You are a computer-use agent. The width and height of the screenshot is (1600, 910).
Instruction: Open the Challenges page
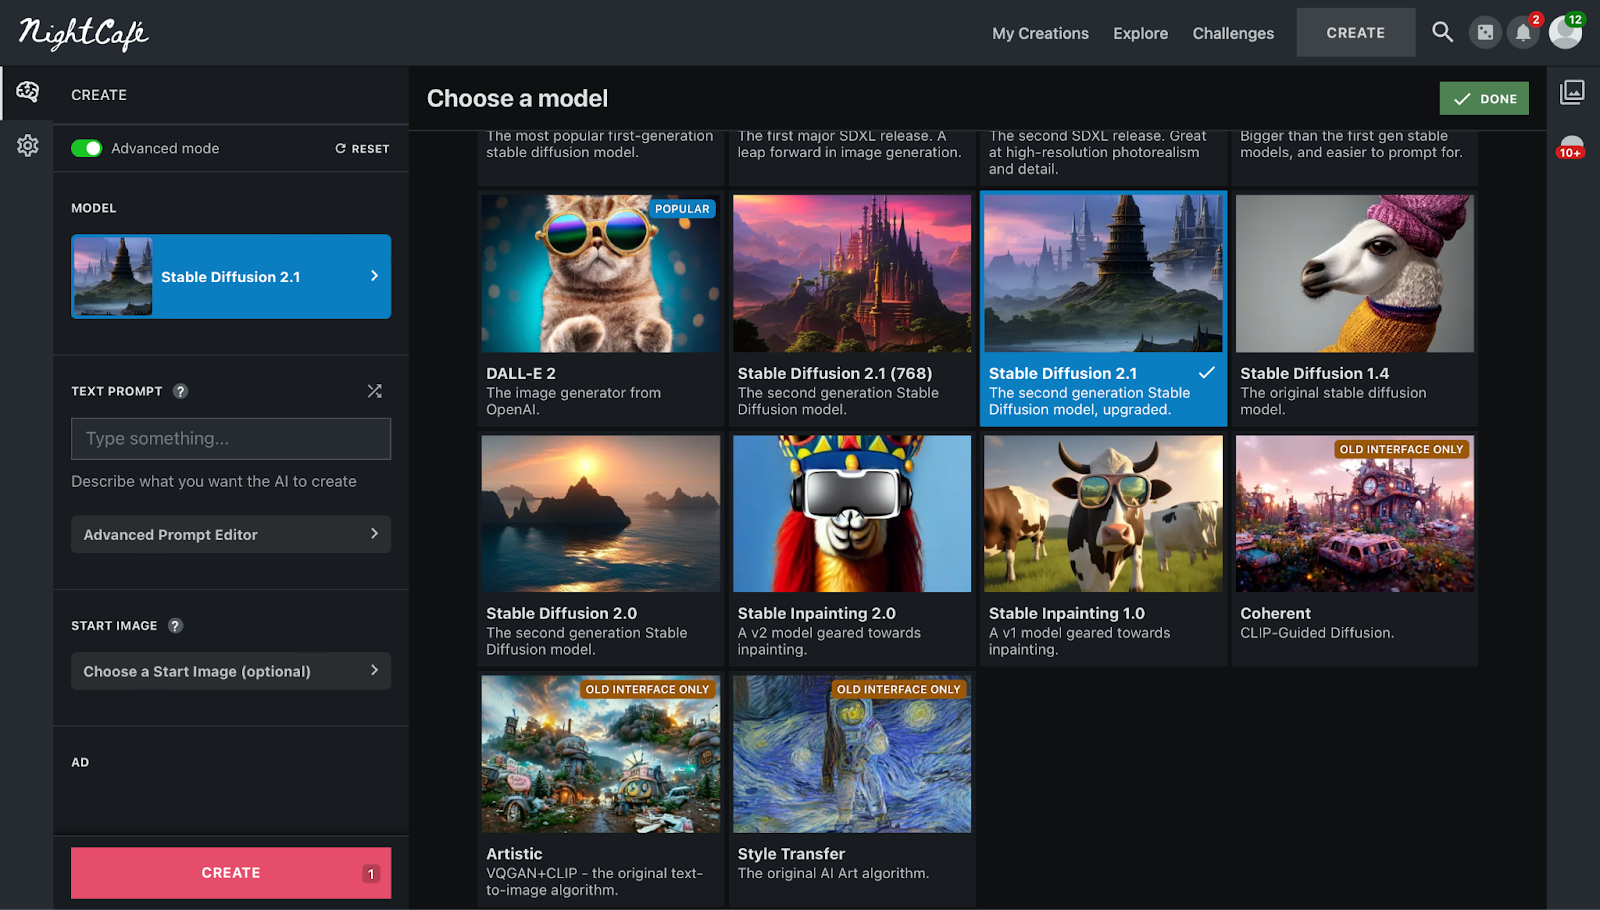tap(1233, 33)
